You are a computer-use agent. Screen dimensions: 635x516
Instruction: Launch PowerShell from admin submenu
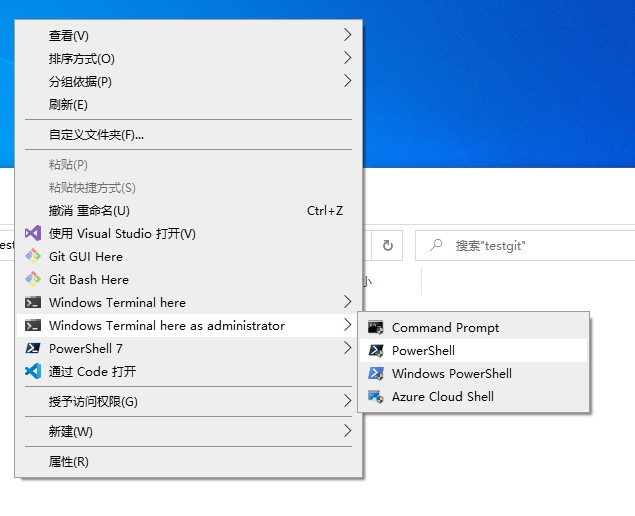click(473, 350)
